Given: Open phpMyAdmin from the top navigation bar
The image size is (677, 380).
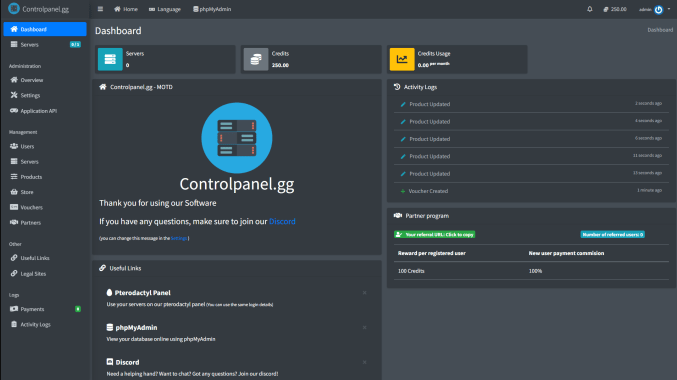Looking at the screenshot, I should (x=212, y=9).
